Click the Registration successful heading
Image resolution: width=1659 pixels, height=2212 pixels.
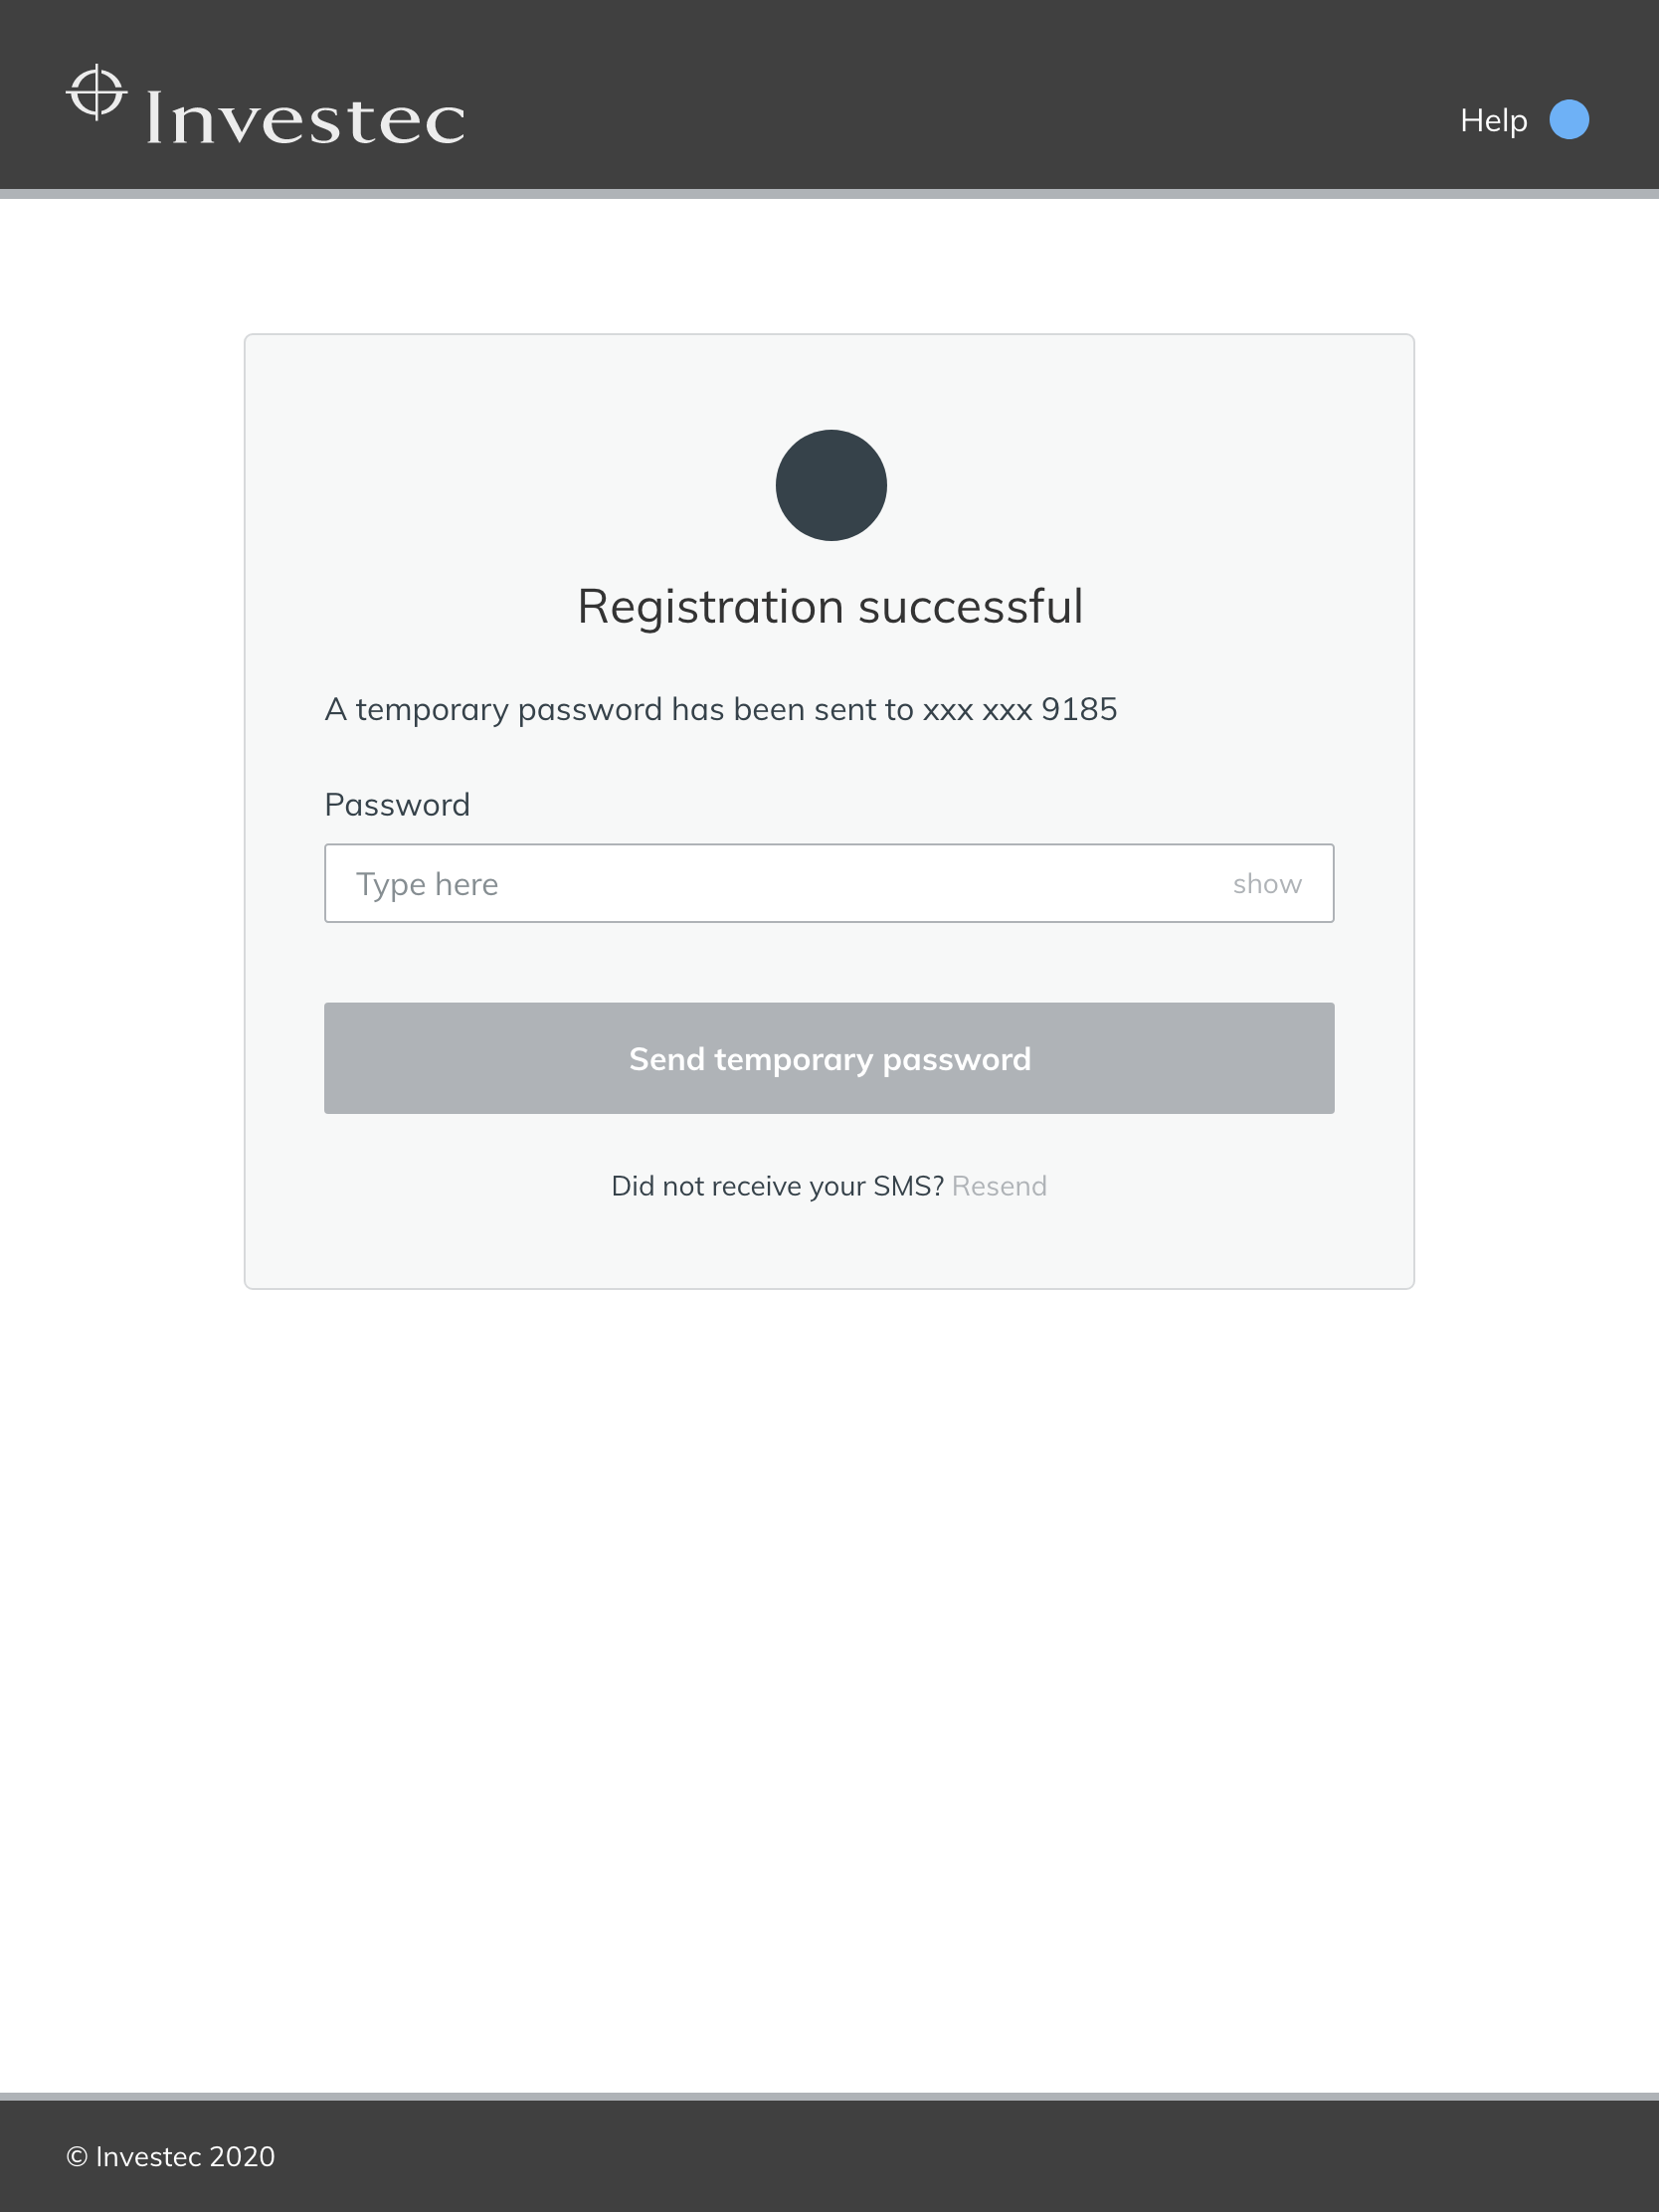click(x=830, y=607)
